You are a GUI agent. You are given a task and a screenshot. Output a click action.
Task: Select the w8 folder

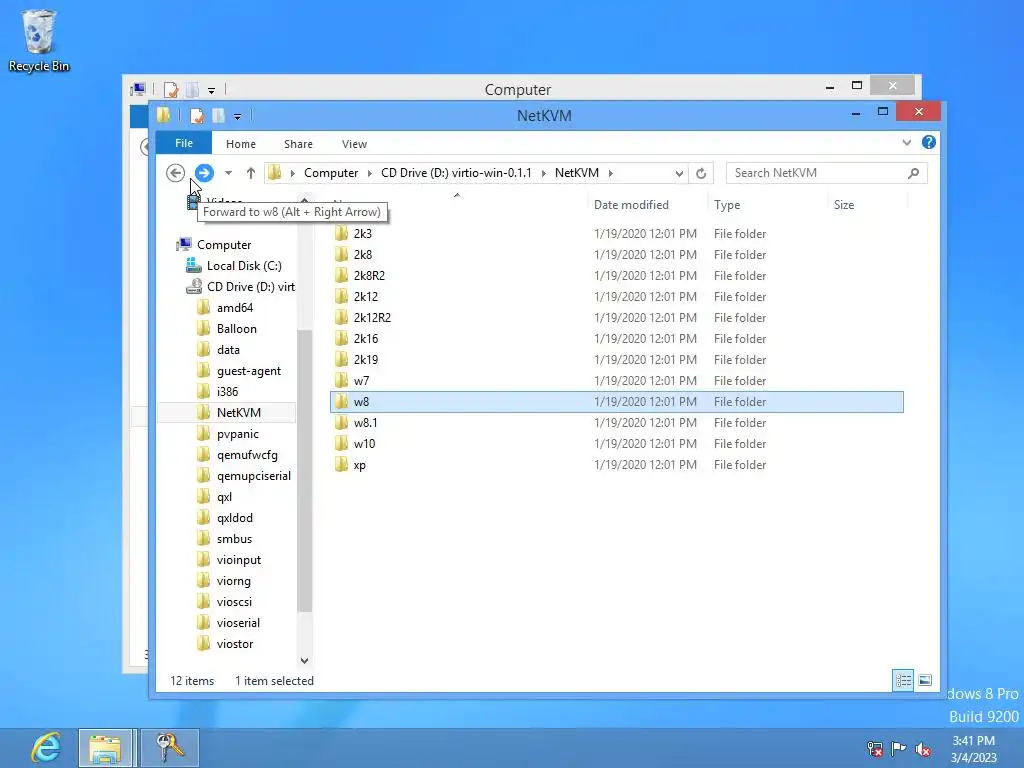[616, 402]
